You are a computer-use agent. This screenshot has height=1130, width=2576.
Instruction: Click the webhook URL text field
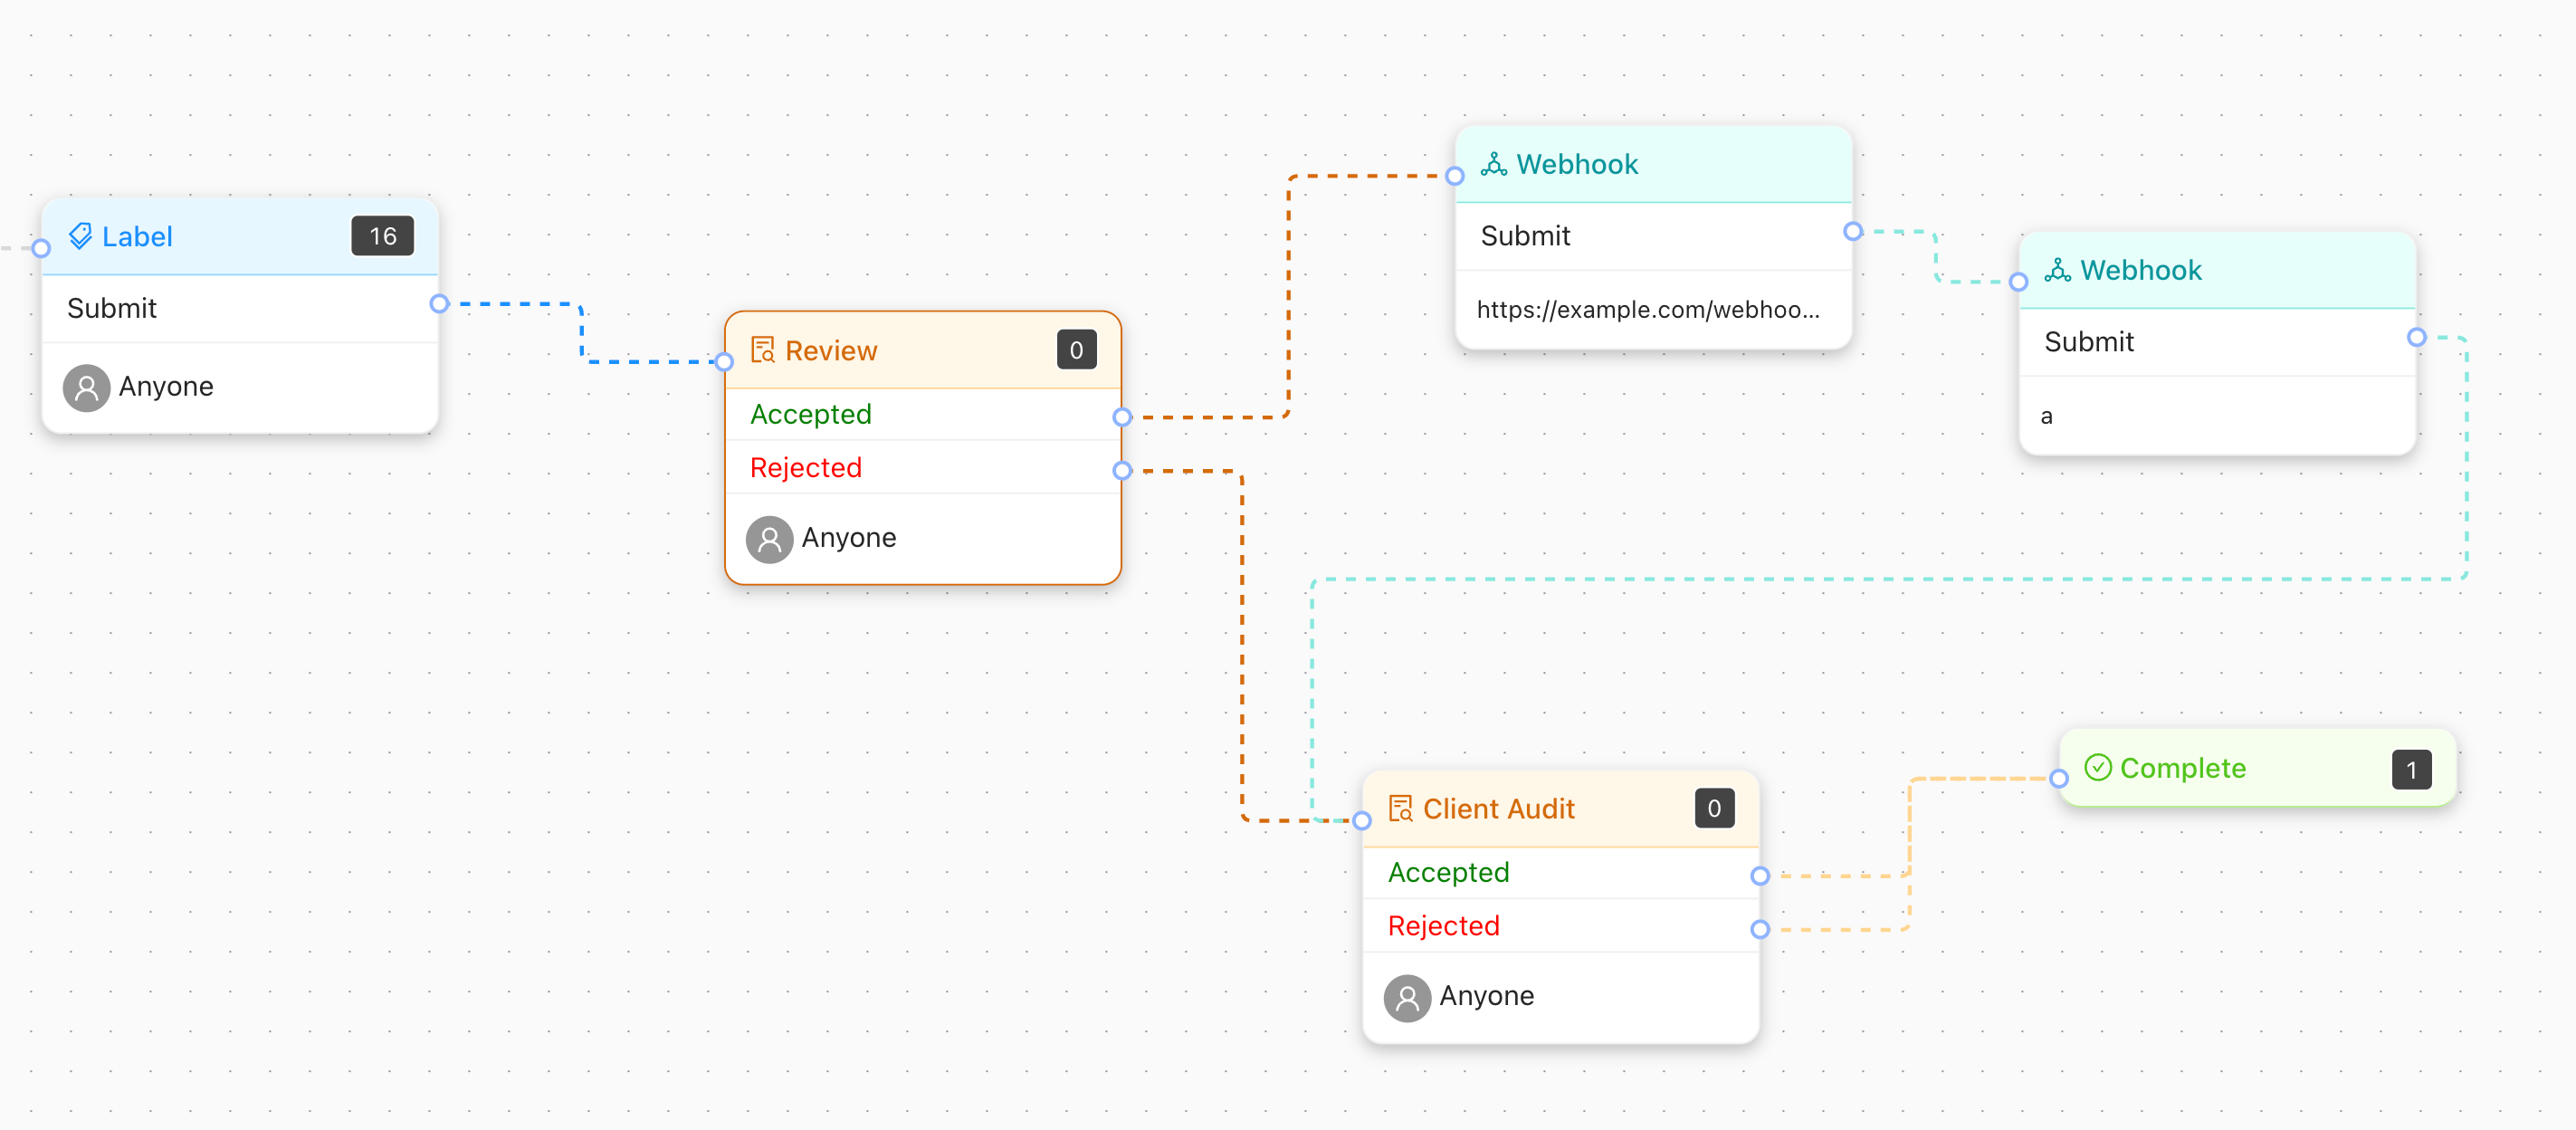[1648, 310]
